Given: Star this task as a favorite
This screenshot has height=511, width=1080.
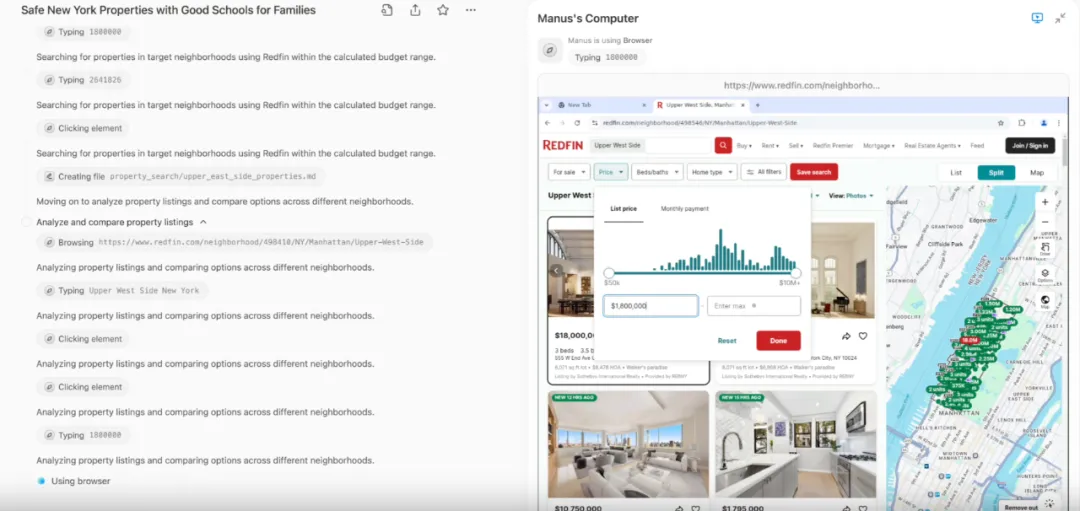Looking at the screenshot, I should [x=443, y=10].
